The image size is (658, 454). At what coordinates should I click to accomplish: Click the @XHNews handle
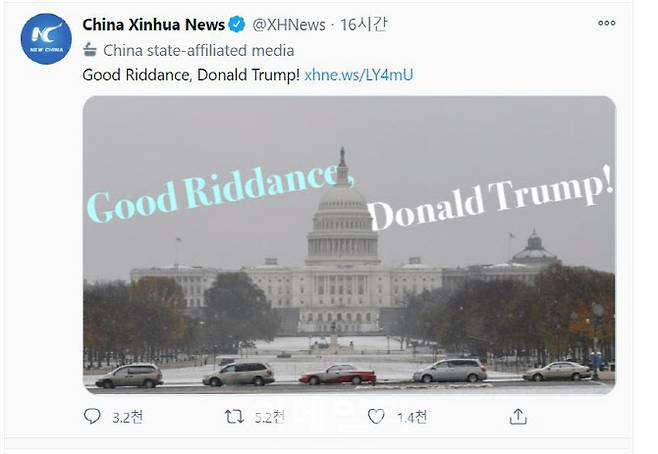click(286, 24)
